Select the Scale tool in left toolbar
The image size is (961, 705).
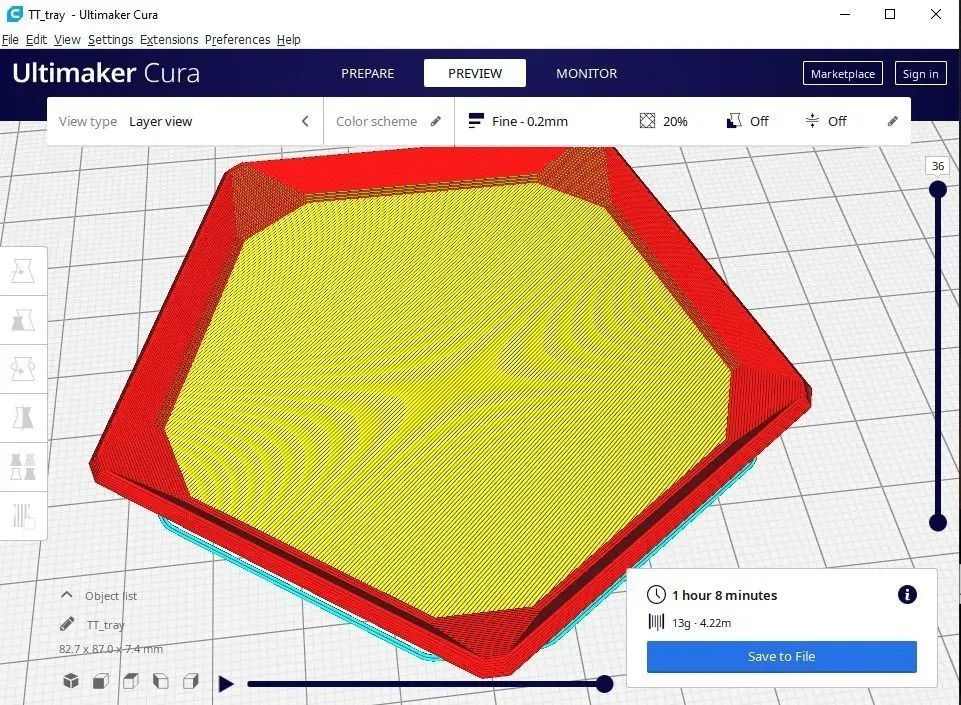pyautogui.click(x=23, y=320)
